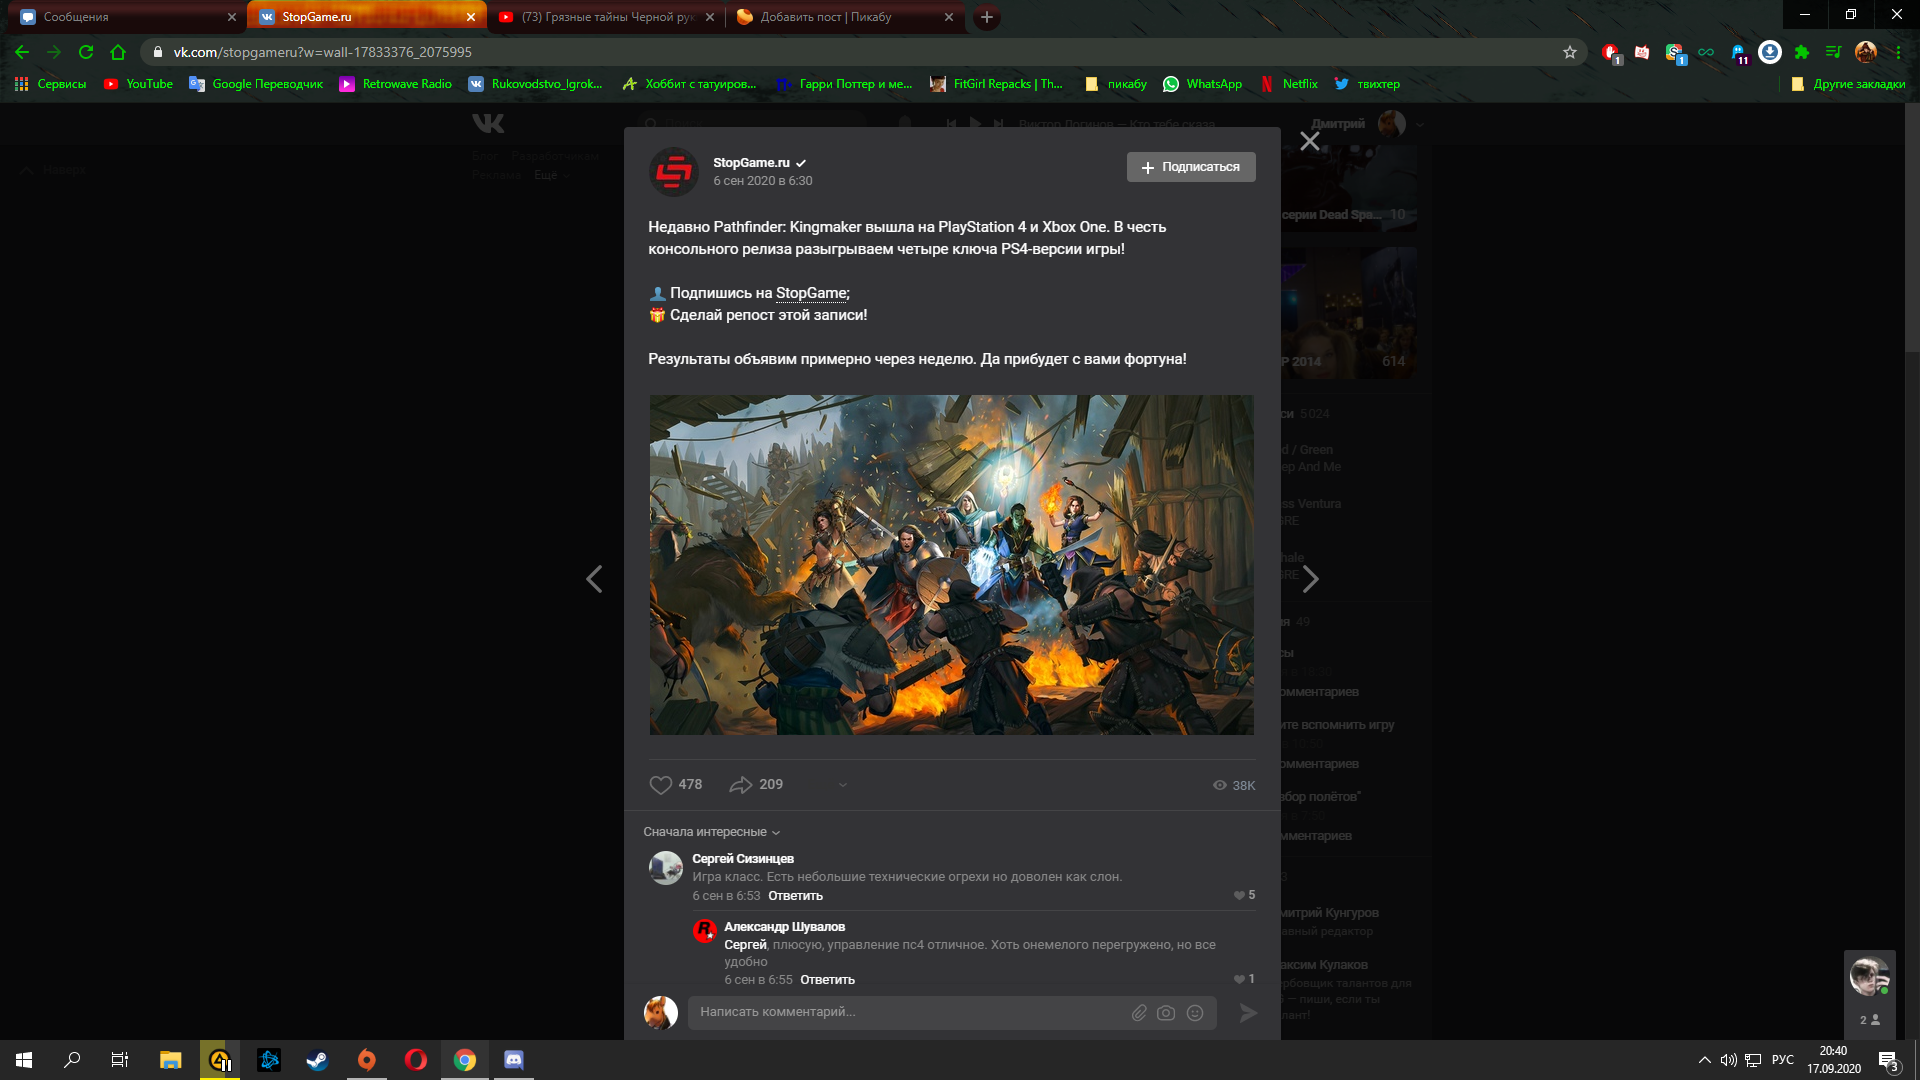
Task: Open Chrome menu three dots
Action: tap(1898, 52)
